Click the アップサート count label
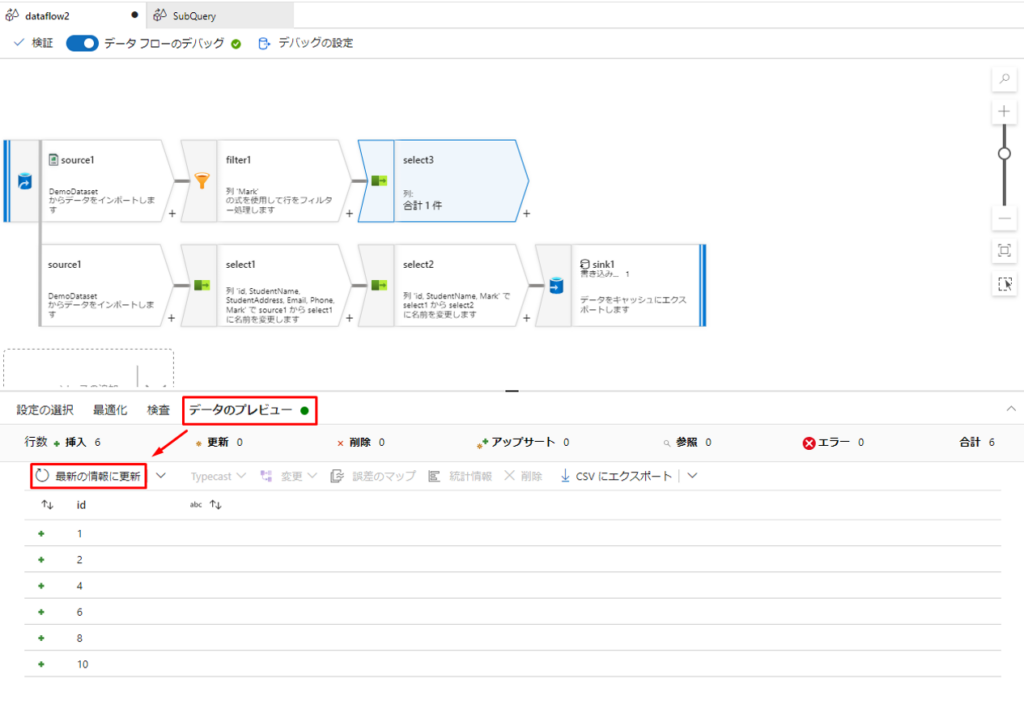This screenshot has height=721, width=1024. [x=523, y=442]
